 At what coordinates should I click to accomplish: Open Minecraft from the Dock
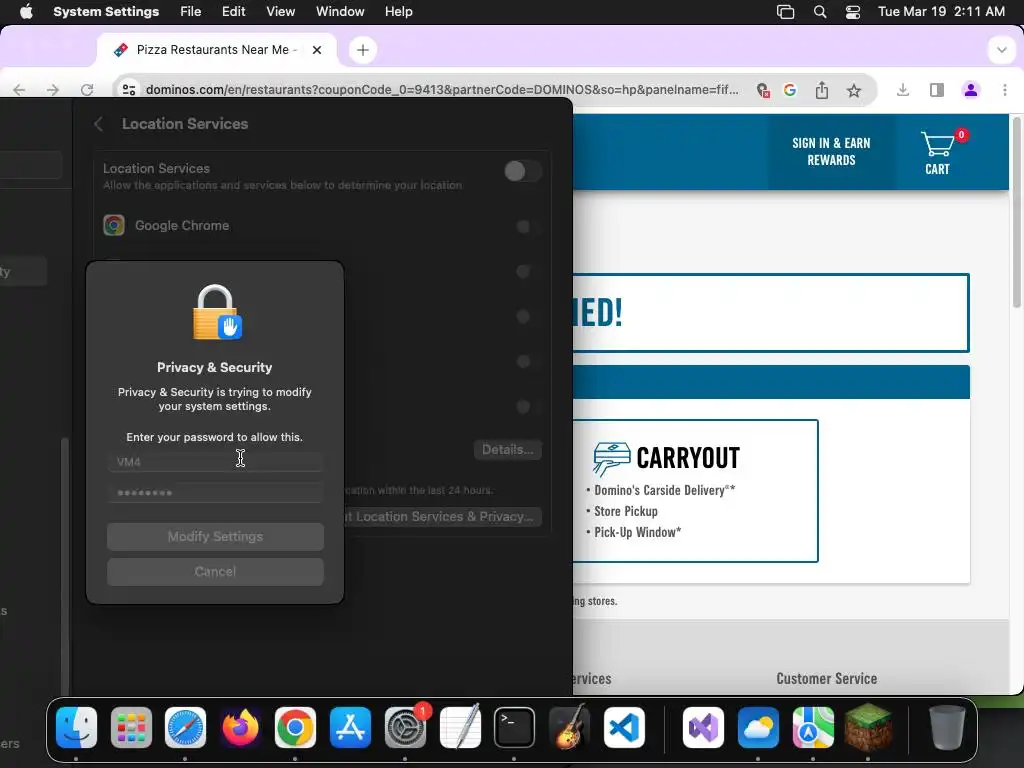868,728
